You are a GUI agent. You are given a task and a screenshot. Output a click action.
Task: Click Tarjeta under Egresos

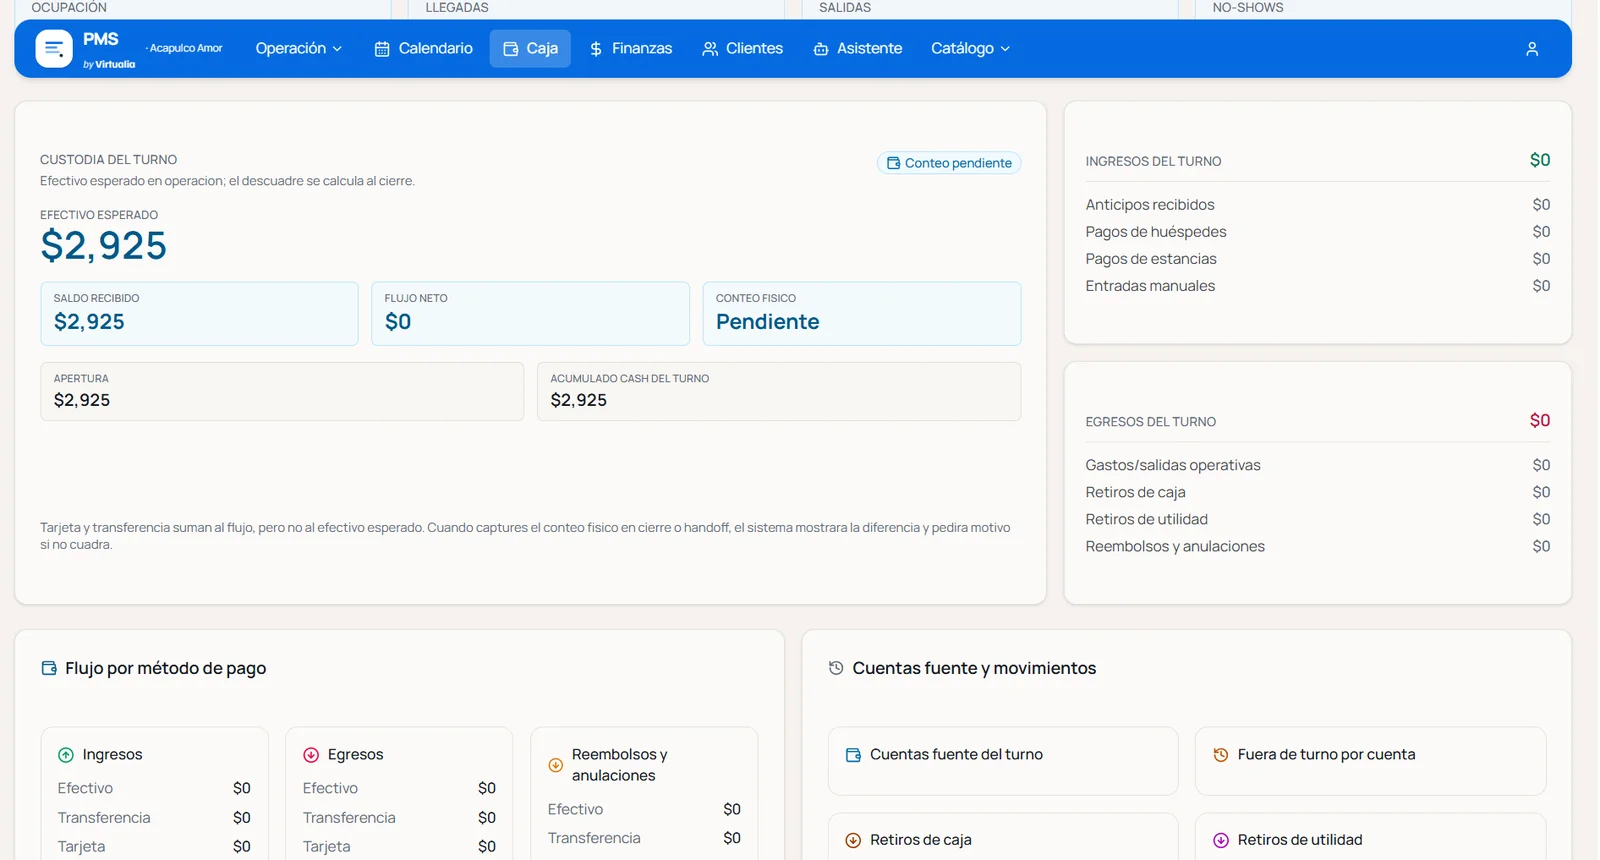click(399, 846)
